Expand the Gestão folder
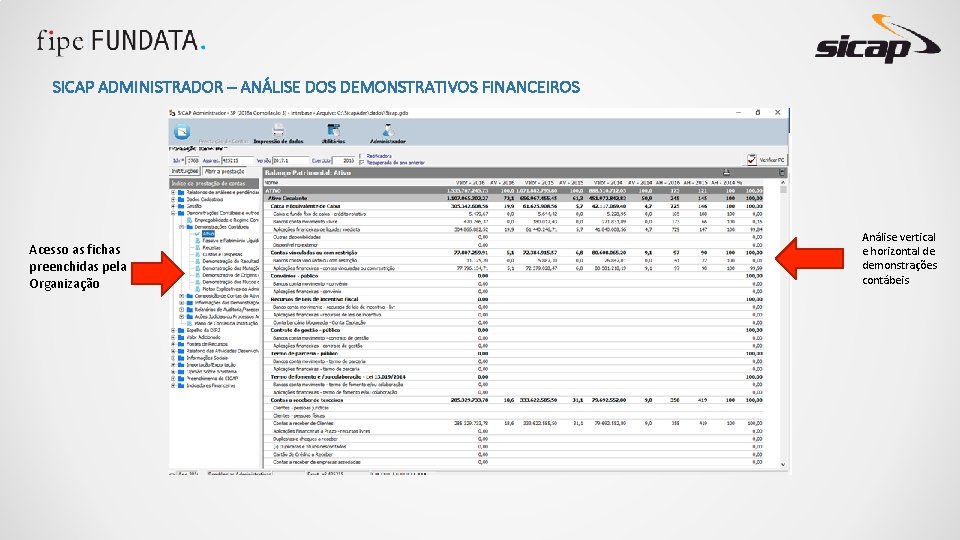960x540 pixels. [173, 206]
